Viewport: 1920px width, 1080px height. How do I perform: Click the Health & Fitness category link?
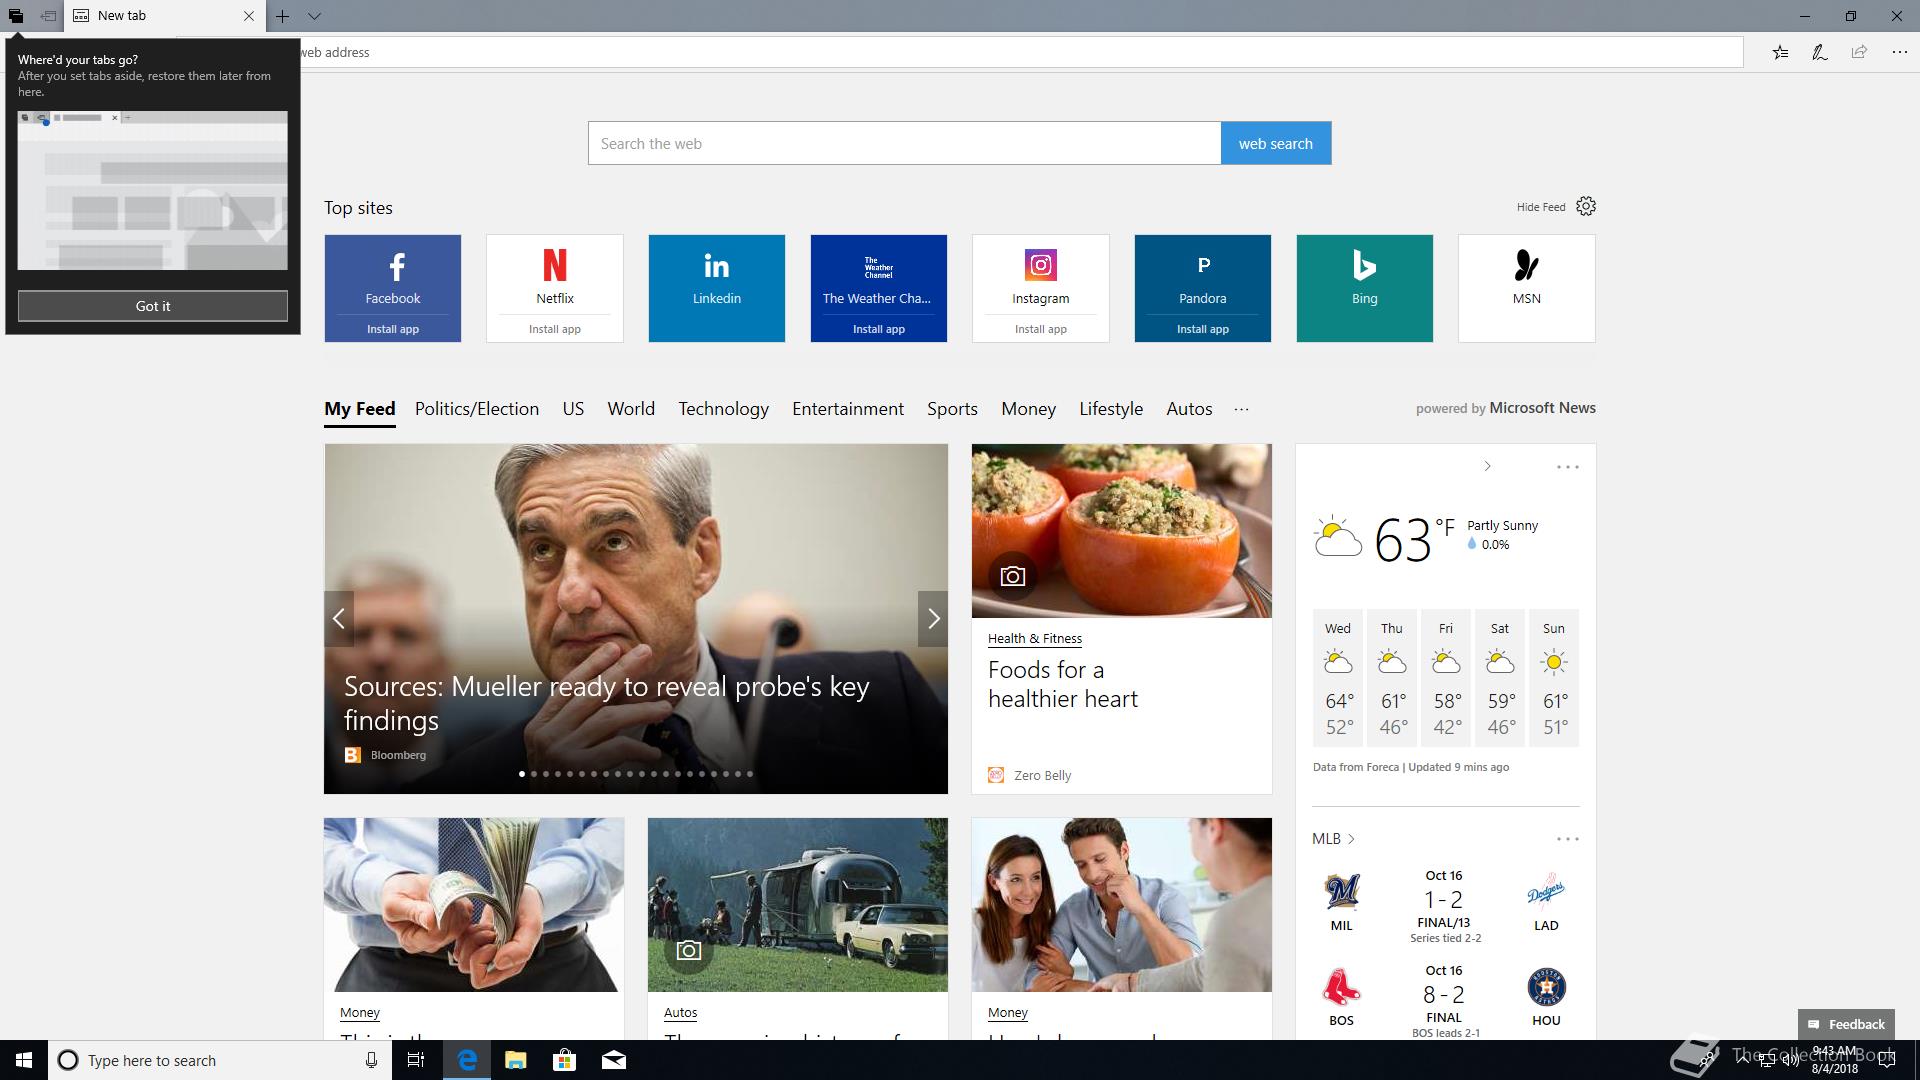(x=1035, y=638)
